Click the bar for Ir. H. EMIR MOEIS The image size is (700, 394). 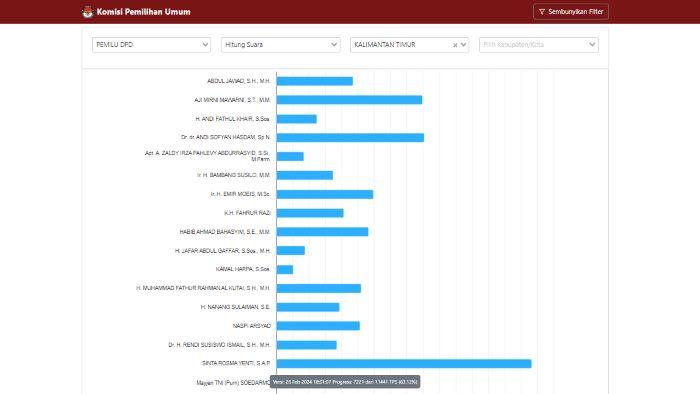point(325,194)
